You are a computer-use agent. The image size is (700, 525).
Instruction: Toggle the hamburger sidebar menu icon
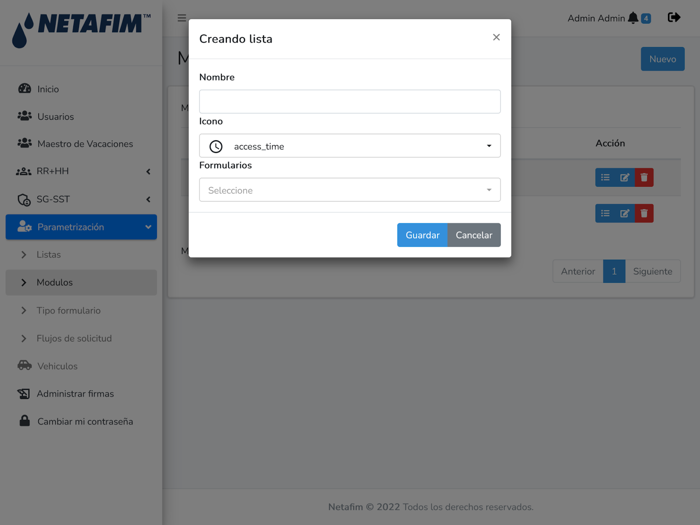tap(182, 18)
